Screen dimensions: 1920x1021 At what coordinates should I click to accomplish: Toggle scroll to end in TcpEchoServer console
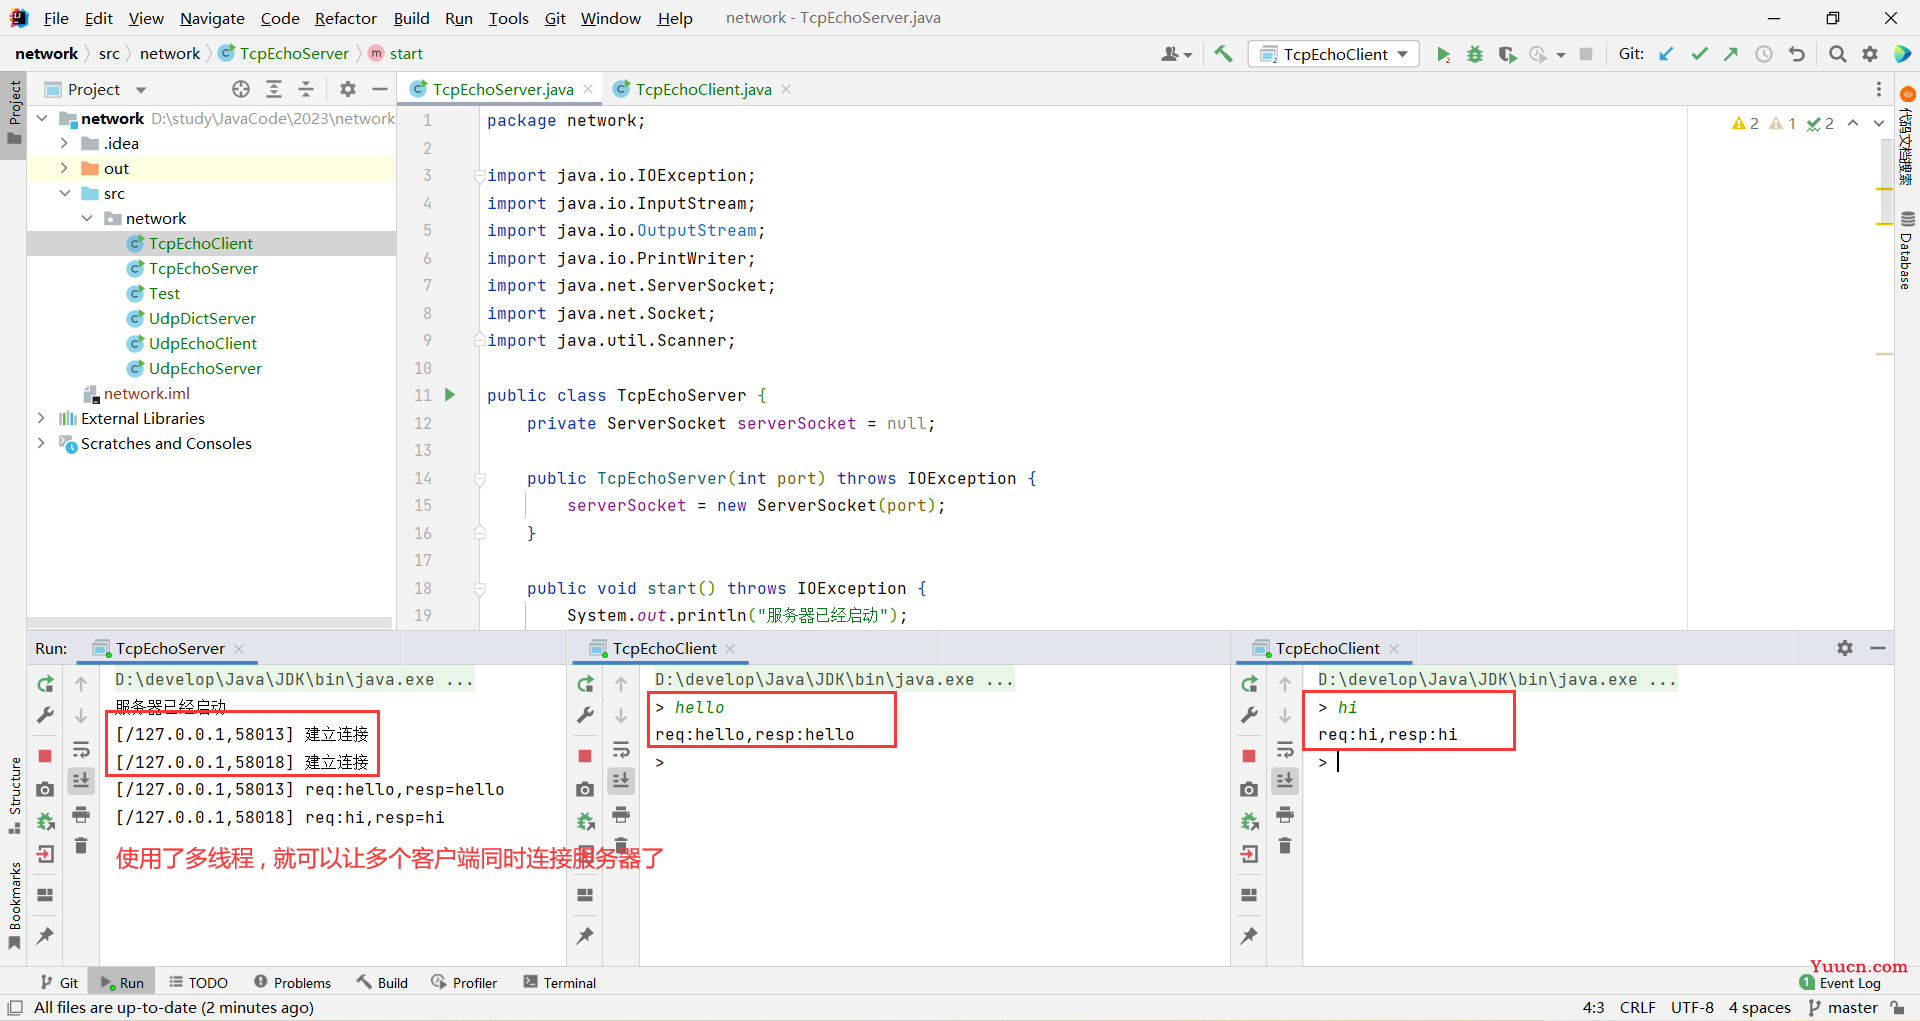81,781
